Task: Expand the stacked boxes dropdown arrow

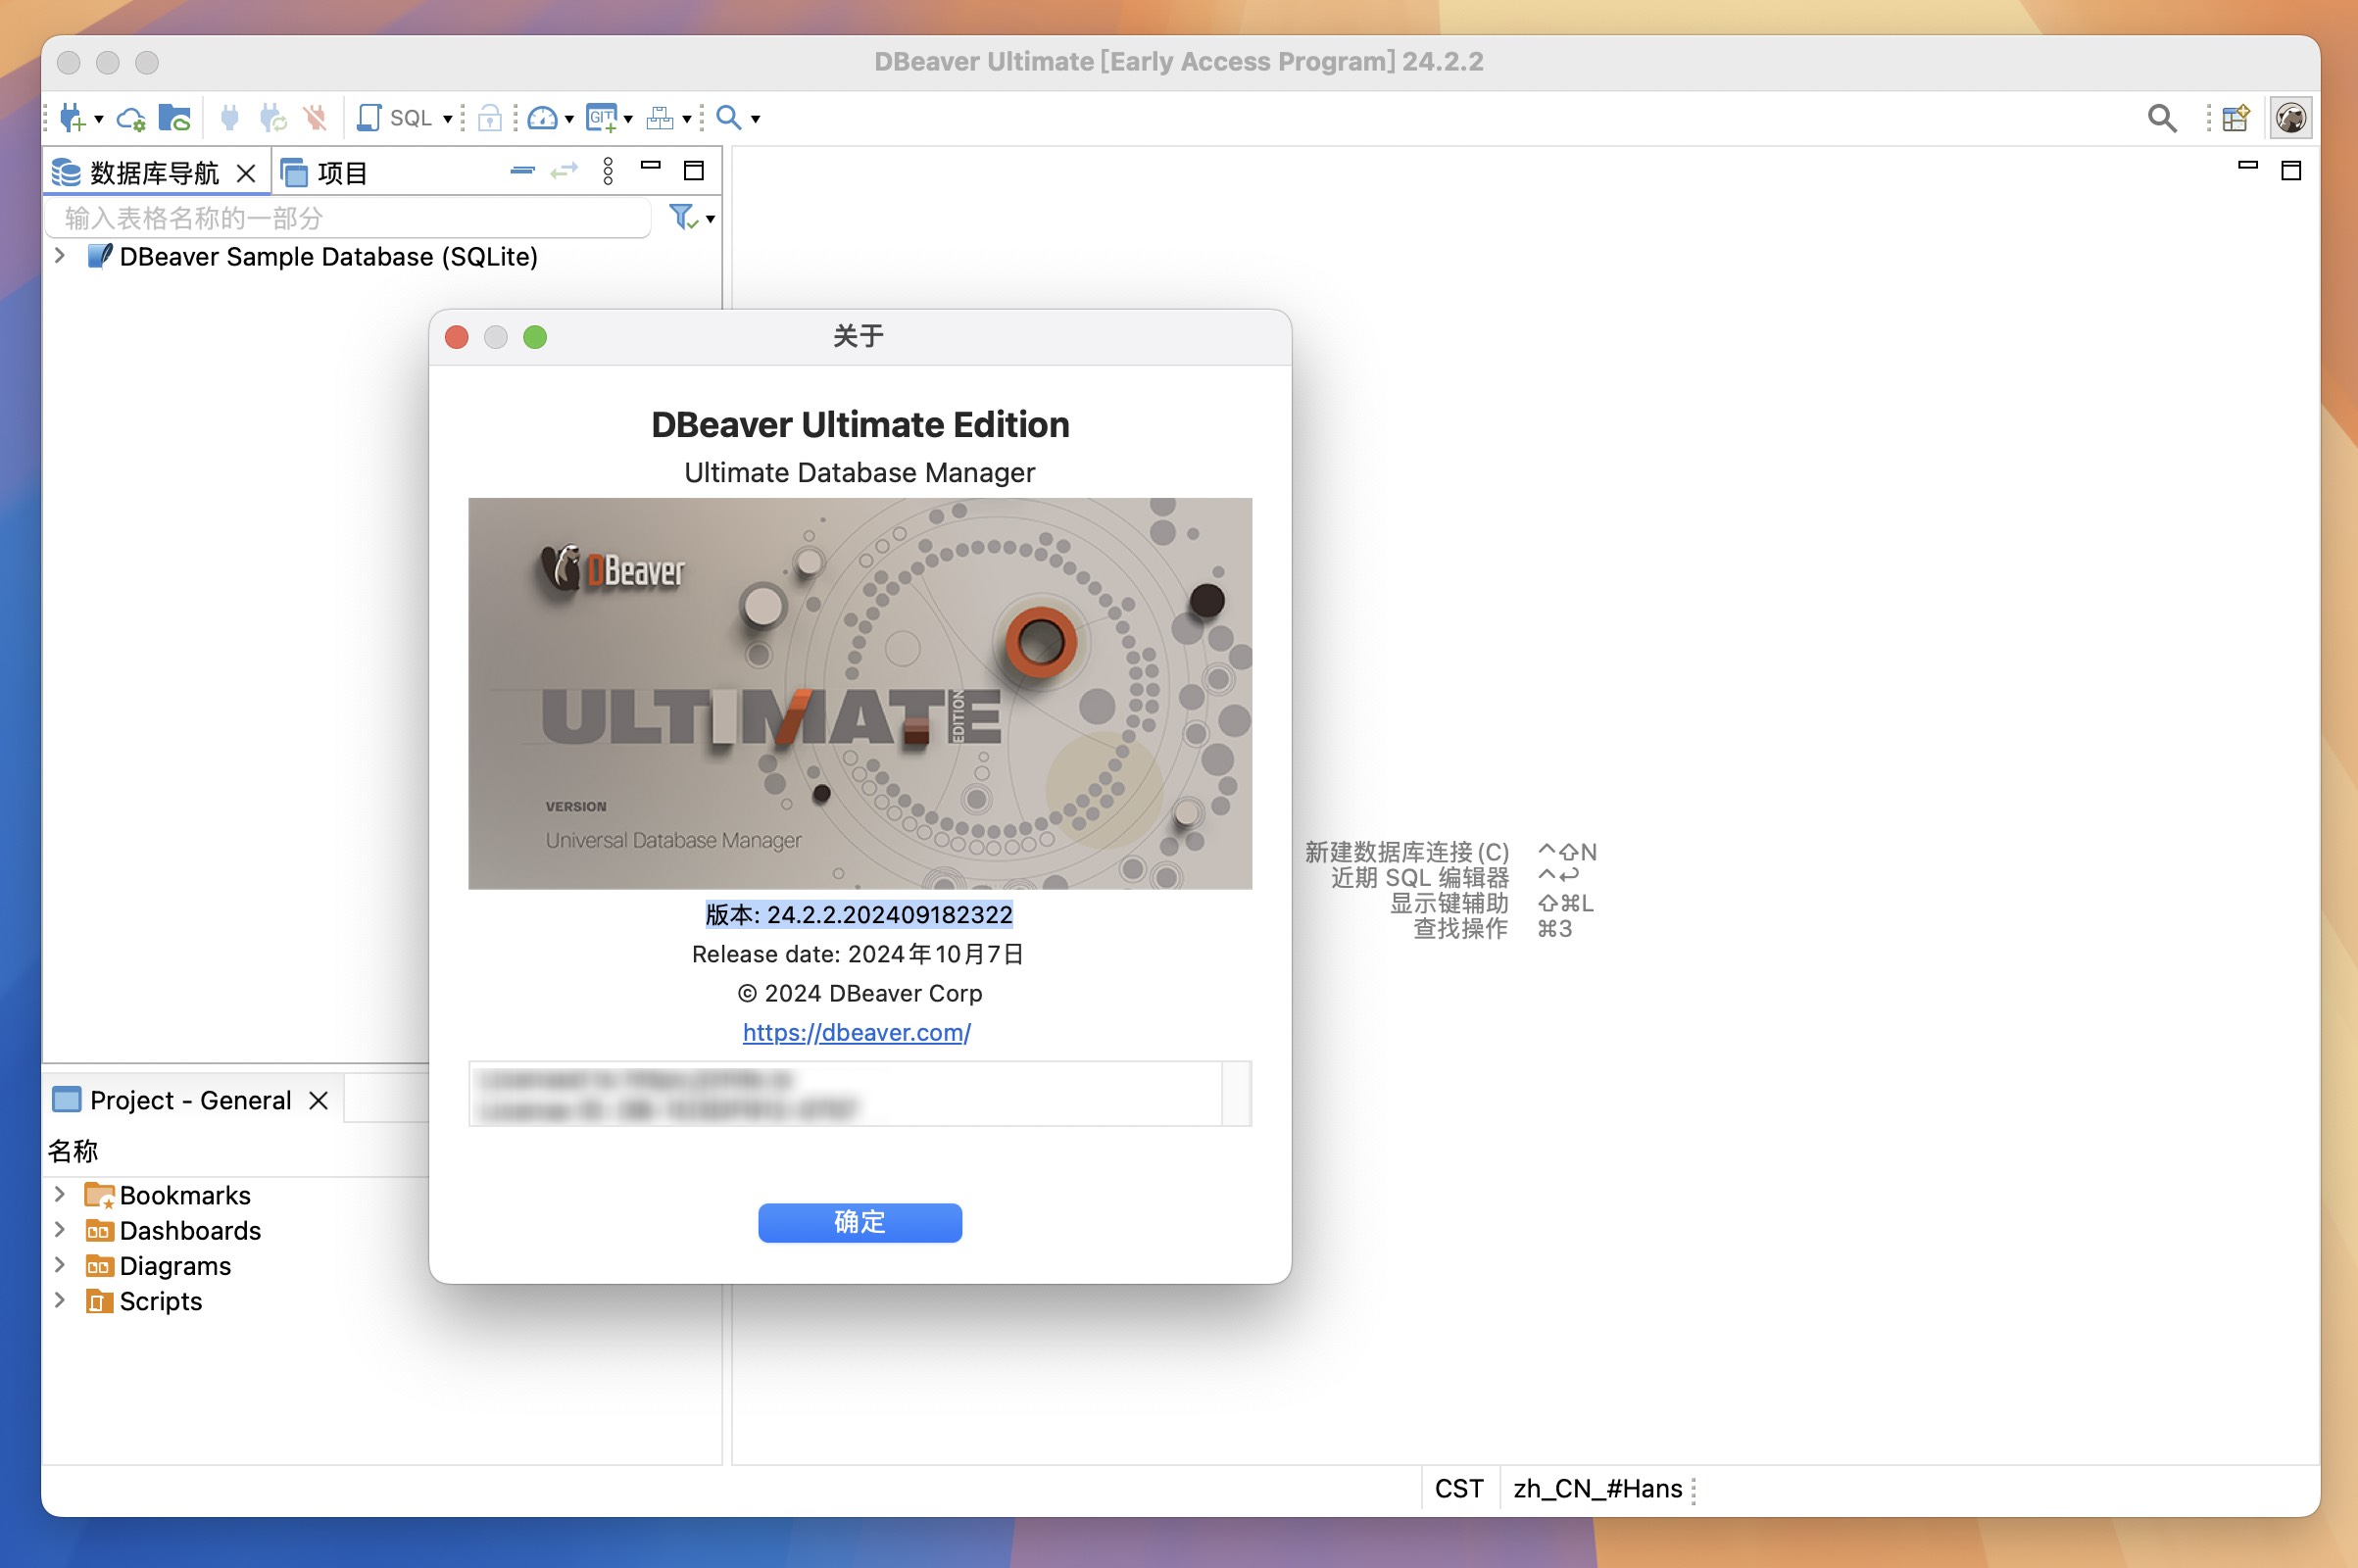Action: click(687, 119)
